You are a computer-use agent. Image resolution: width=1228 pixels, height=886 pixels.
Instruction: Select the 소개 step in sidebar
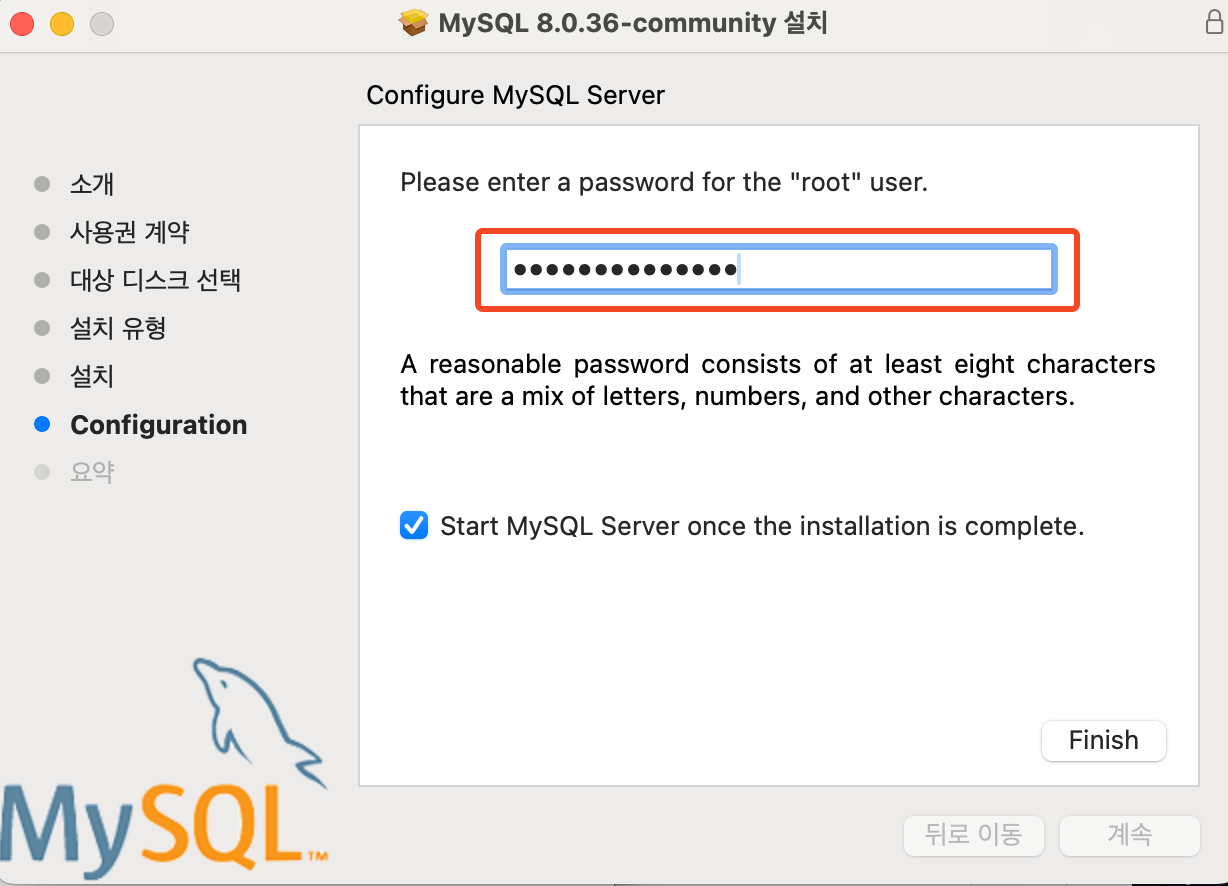(92, 184)
